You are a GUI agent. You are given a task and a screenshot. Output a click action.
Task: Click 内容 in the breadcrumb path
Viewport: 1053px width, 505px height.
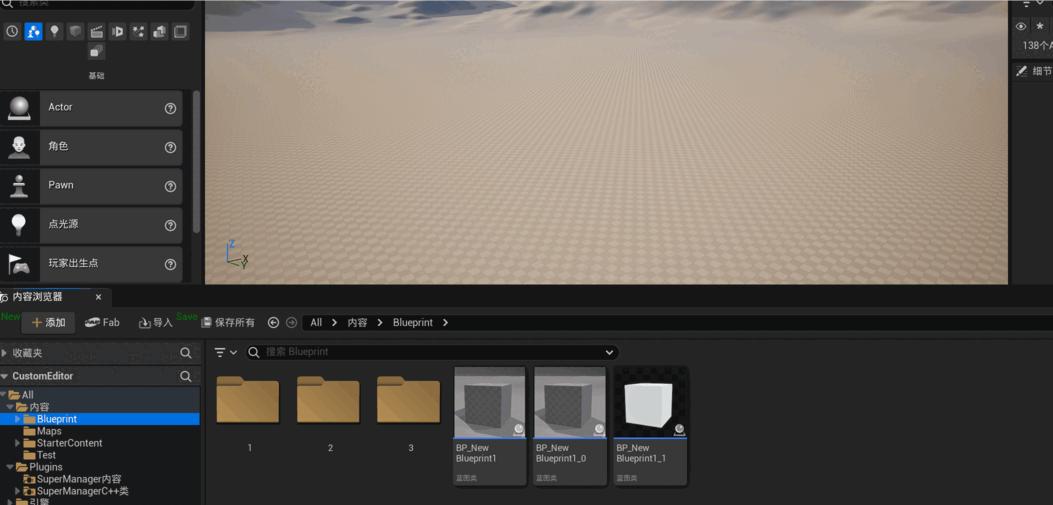coord(357,322)
